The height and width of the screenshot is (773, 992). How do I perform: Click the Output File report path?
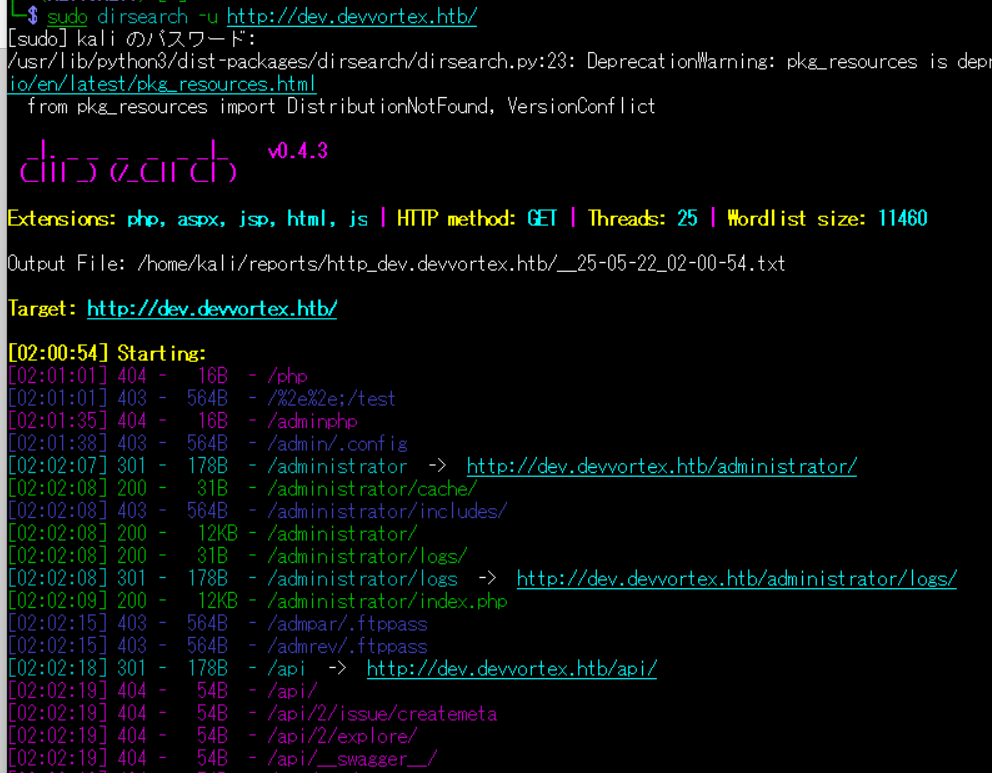(x=460, y=264)
